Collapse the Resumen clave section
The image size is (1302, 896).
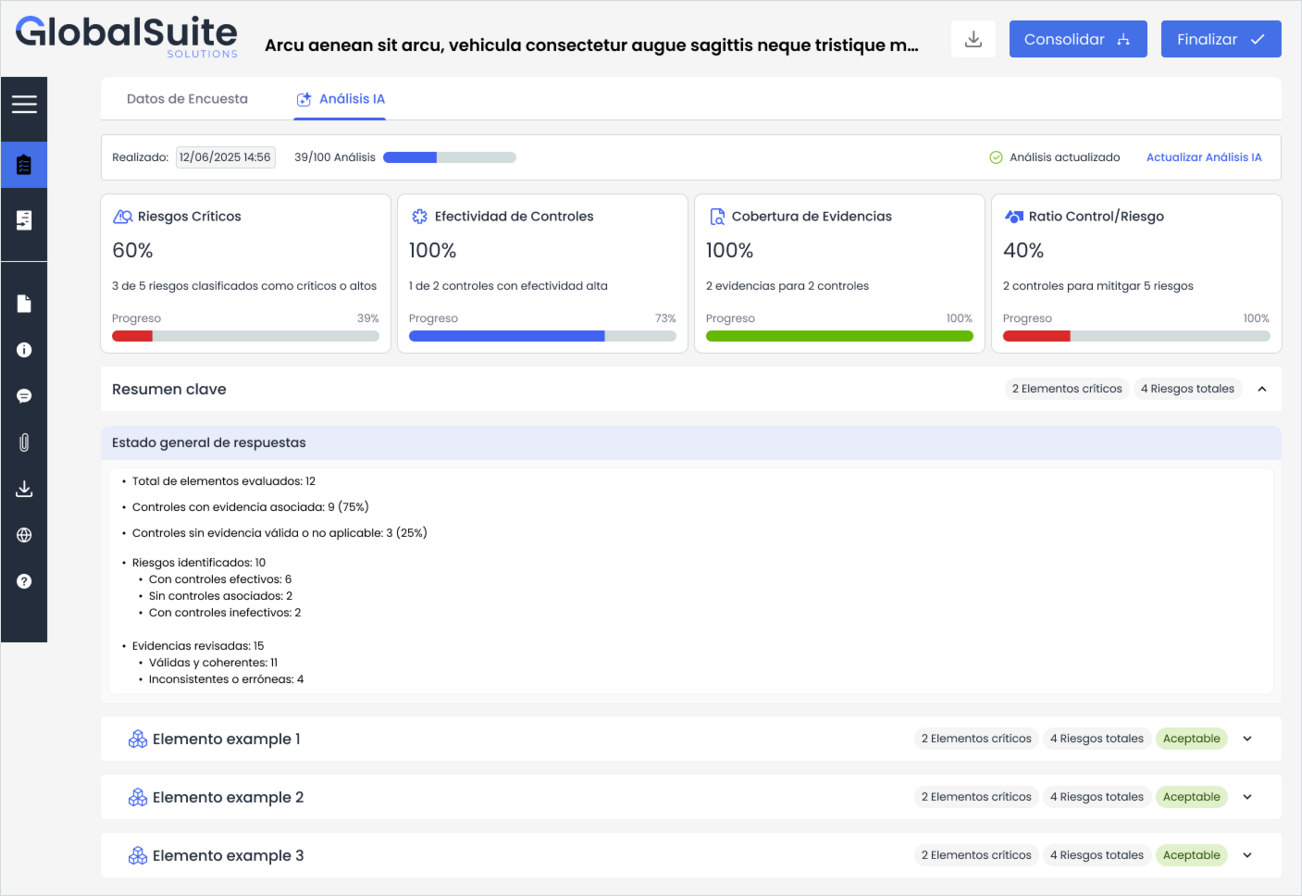point(1262,389)
